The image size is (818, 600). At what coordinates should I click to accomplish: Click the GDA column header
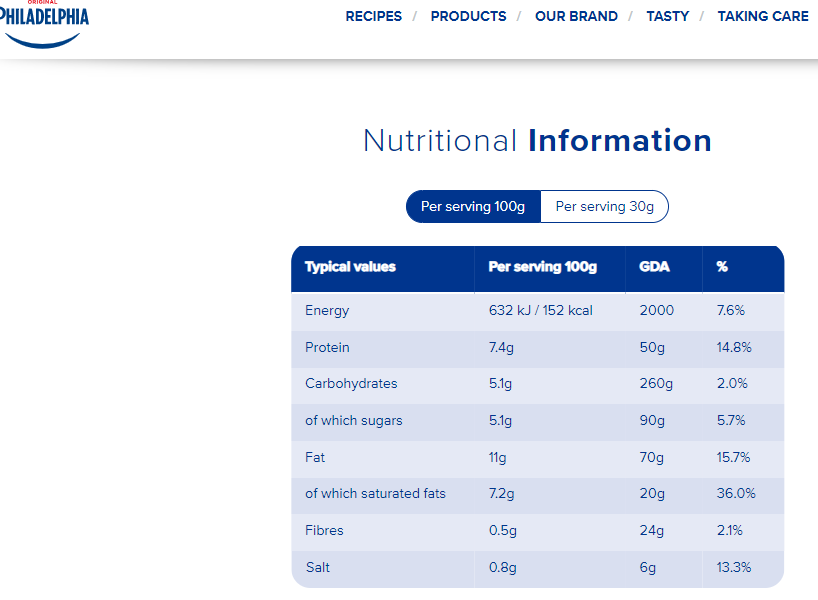pyautogui.click(x=654, y=267)
